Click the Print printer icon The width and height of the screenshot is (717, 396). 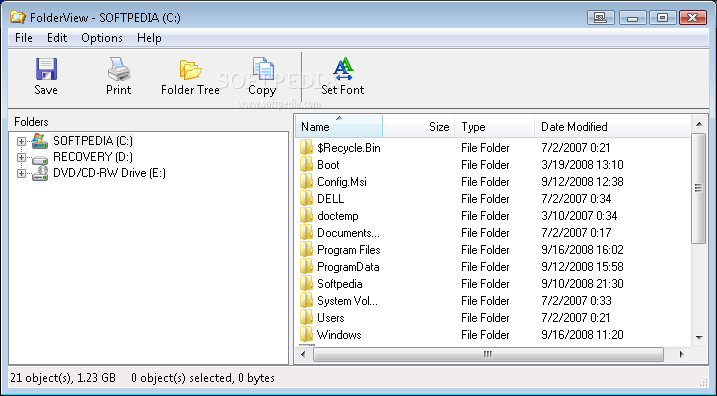click(x=119, y=69)
